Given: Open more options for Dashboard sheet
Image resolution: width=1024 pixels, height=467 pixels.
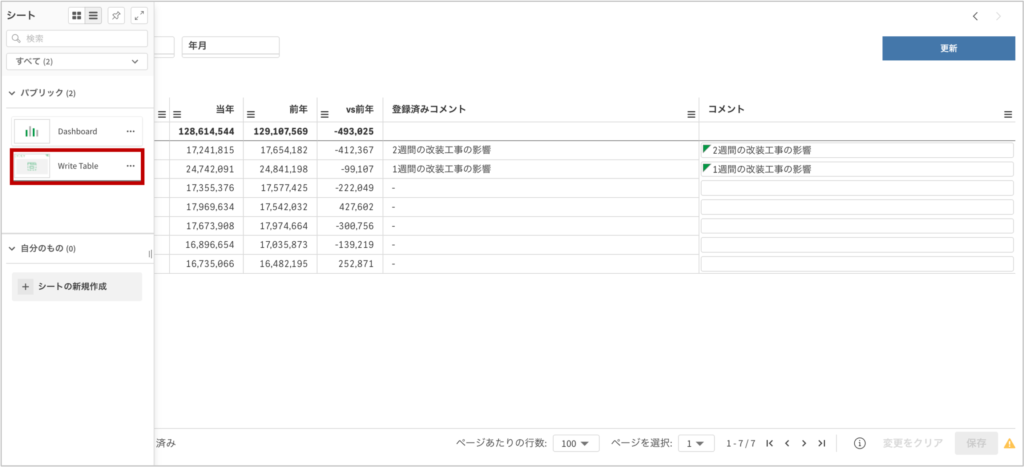Looking at the screenshot, I should pos(130,131).
